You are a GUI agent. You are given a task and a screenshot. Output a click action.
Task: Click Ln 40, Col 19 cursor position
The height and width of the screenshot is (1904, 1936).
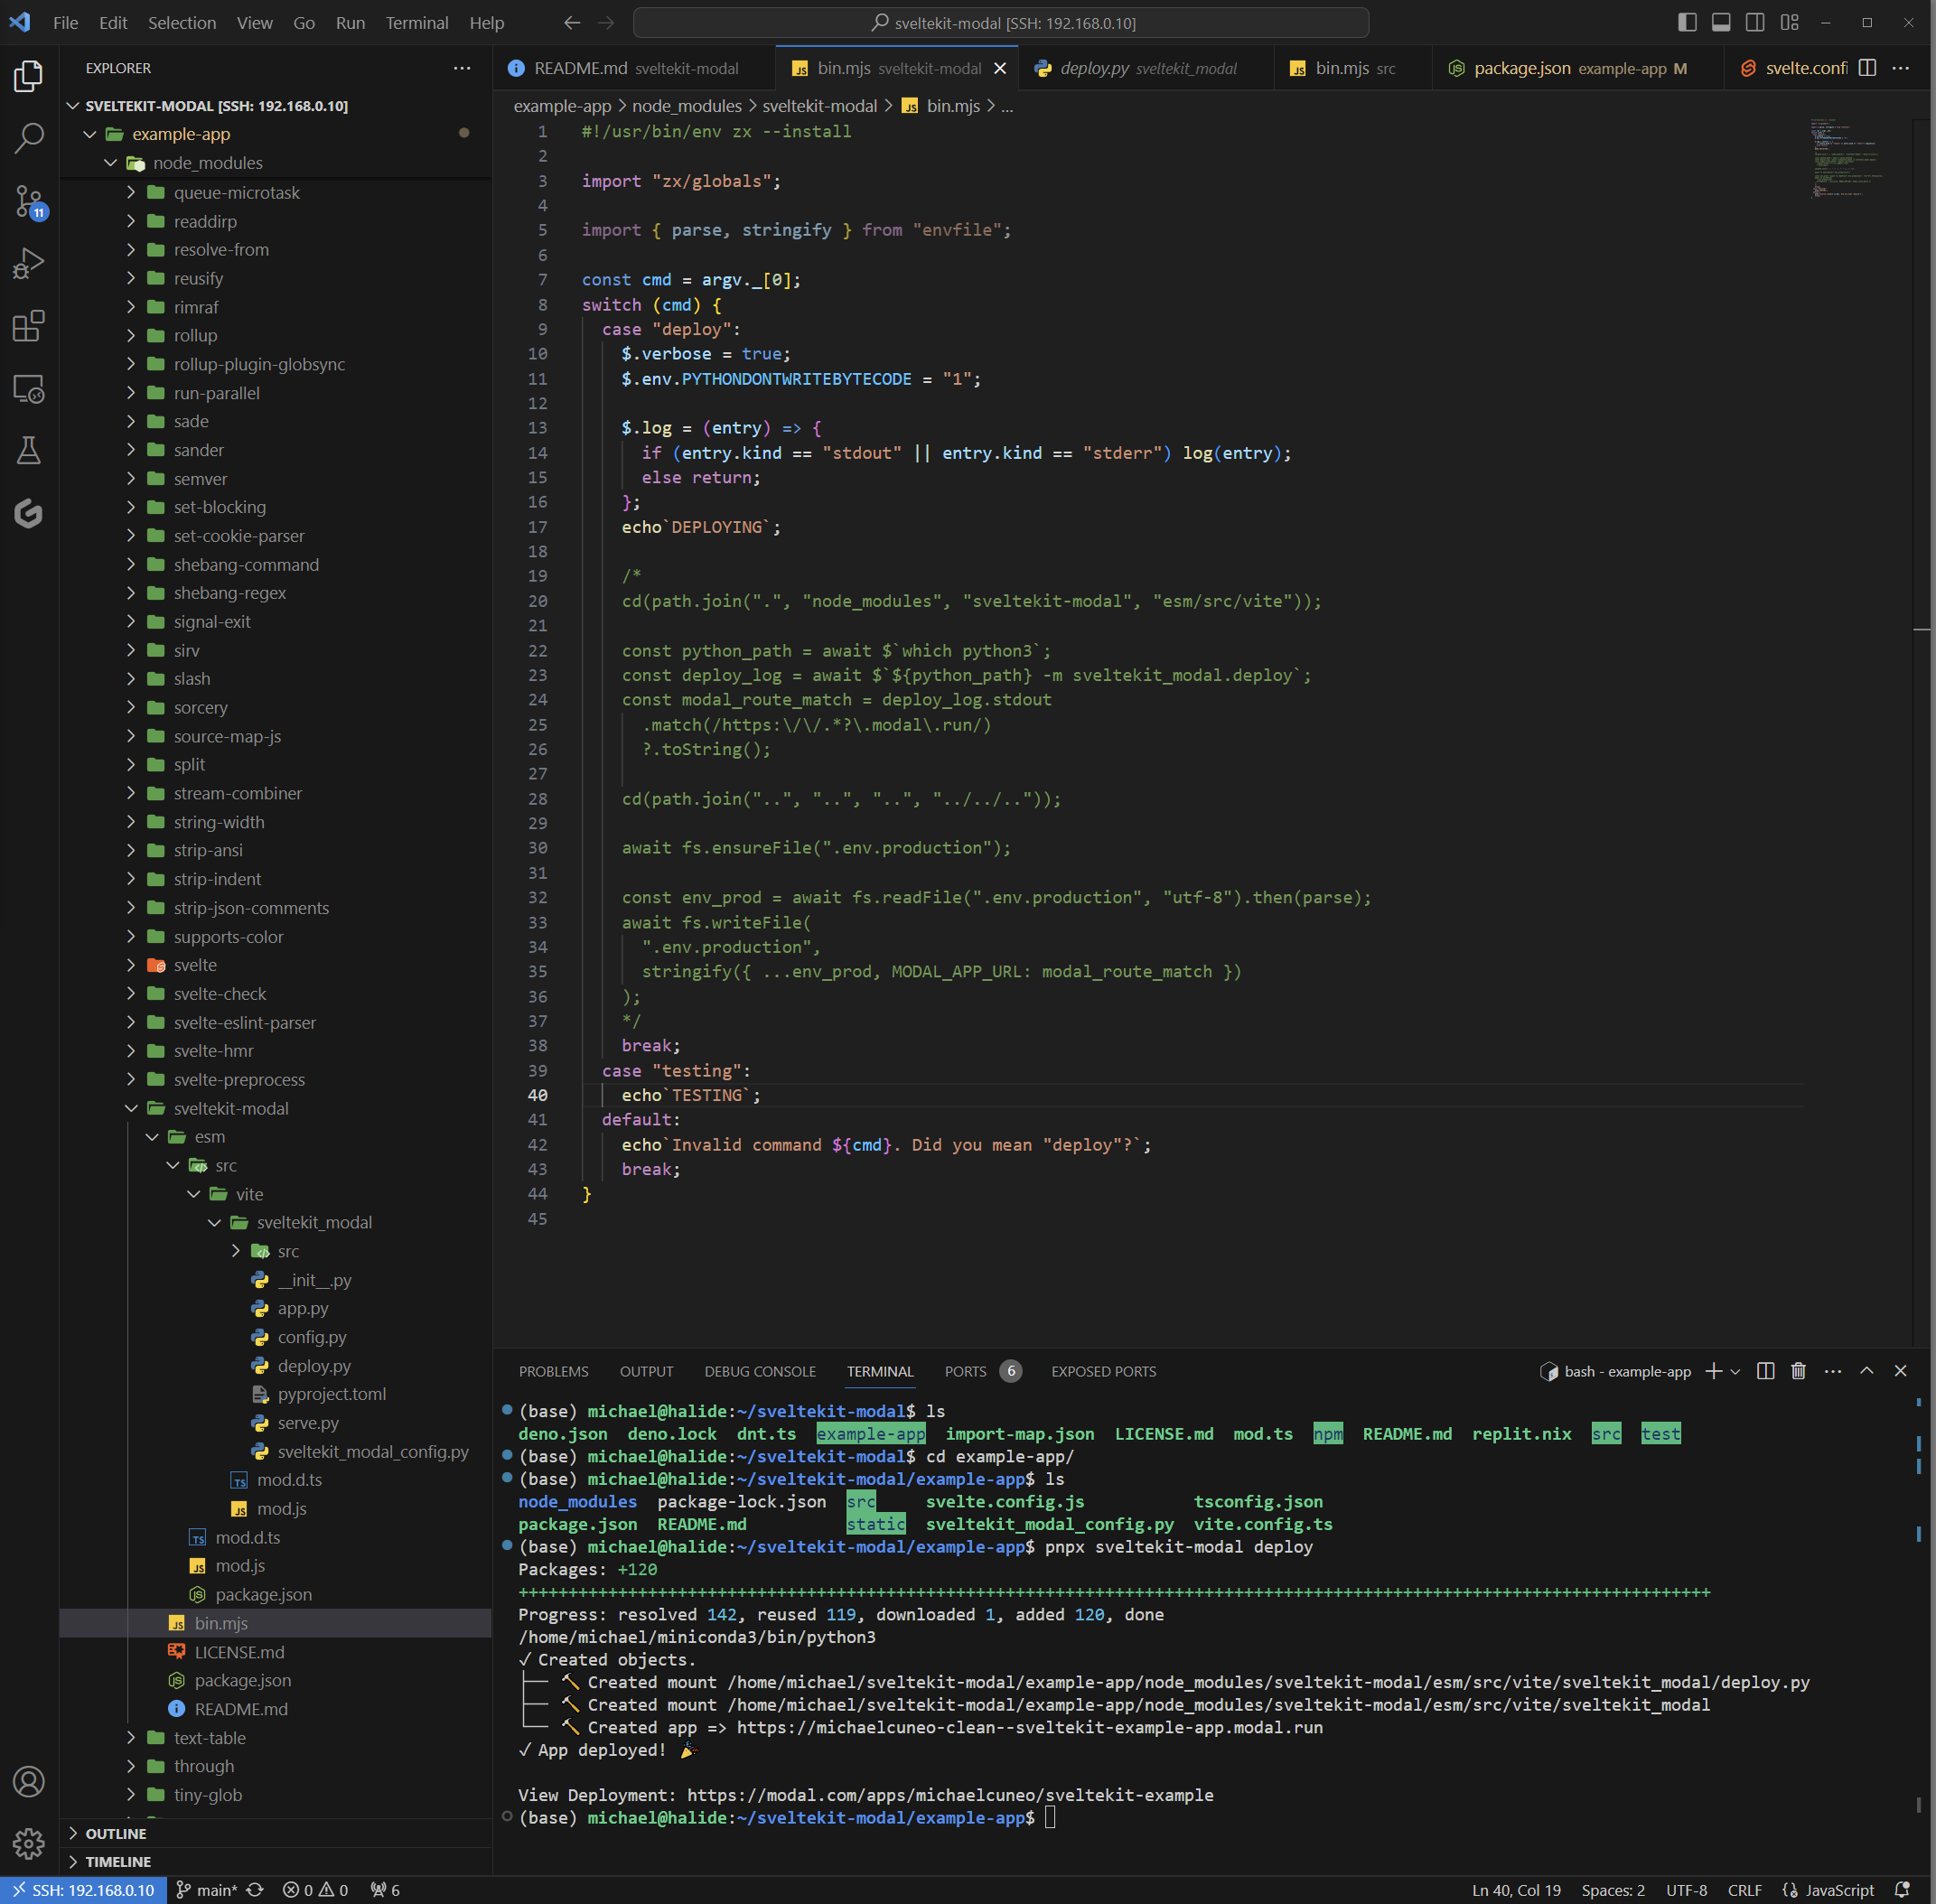[1516, 1889]
